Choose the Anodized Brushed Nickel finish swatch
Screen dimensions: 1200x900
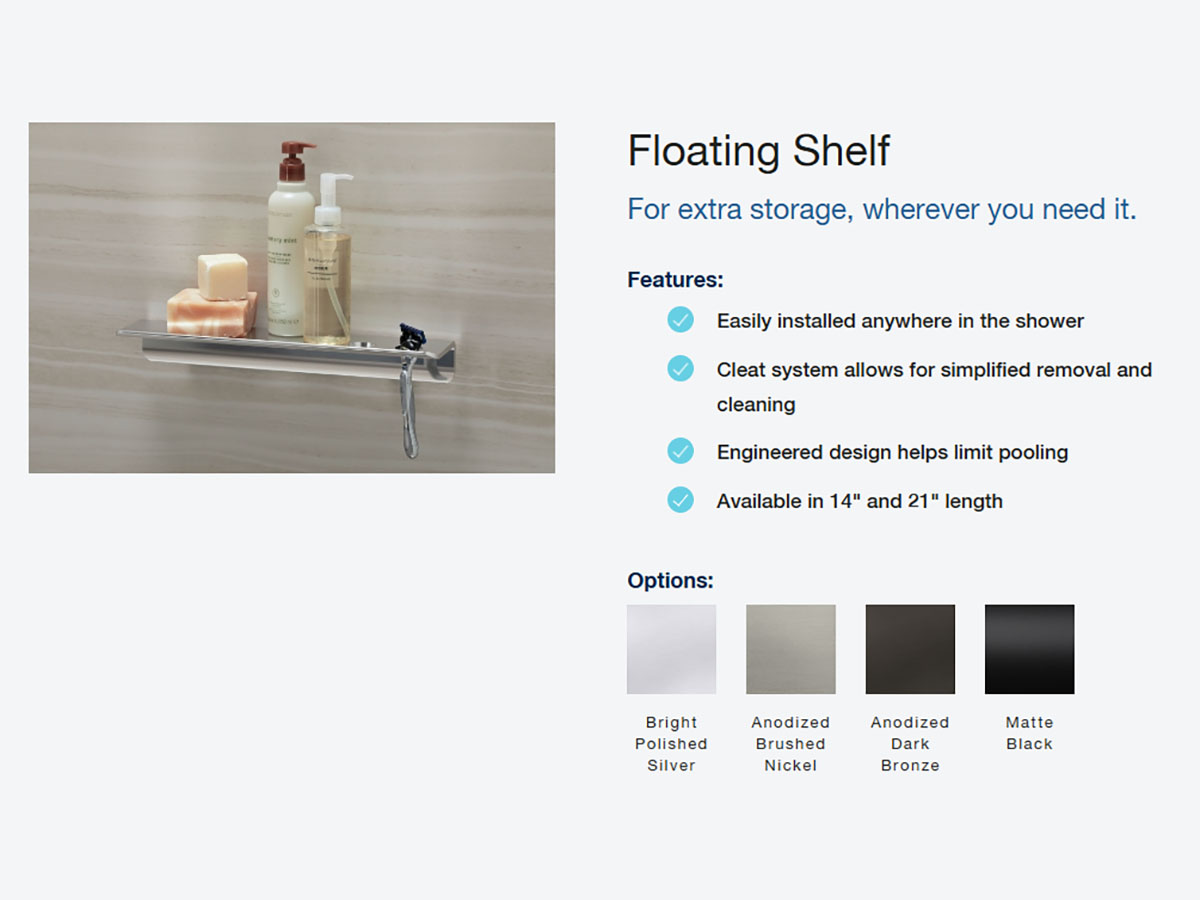[790, 649]
